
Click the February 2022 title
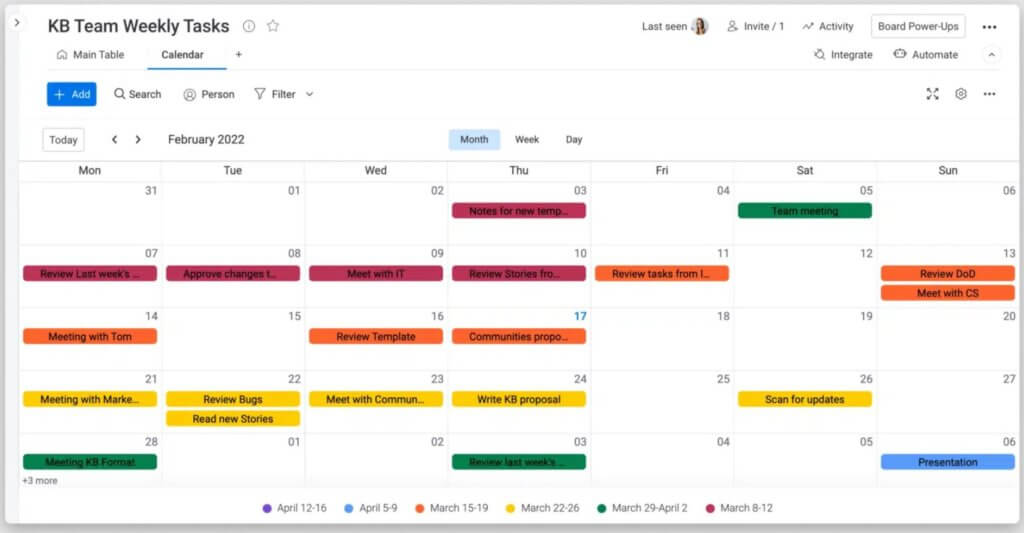tap(206, 139)
